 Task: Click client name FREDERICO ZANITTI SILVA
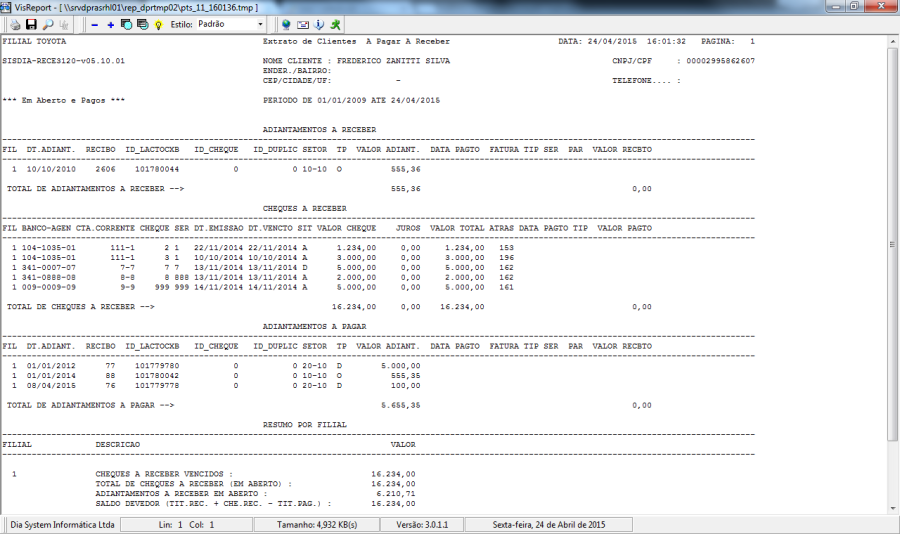point(393,61)
